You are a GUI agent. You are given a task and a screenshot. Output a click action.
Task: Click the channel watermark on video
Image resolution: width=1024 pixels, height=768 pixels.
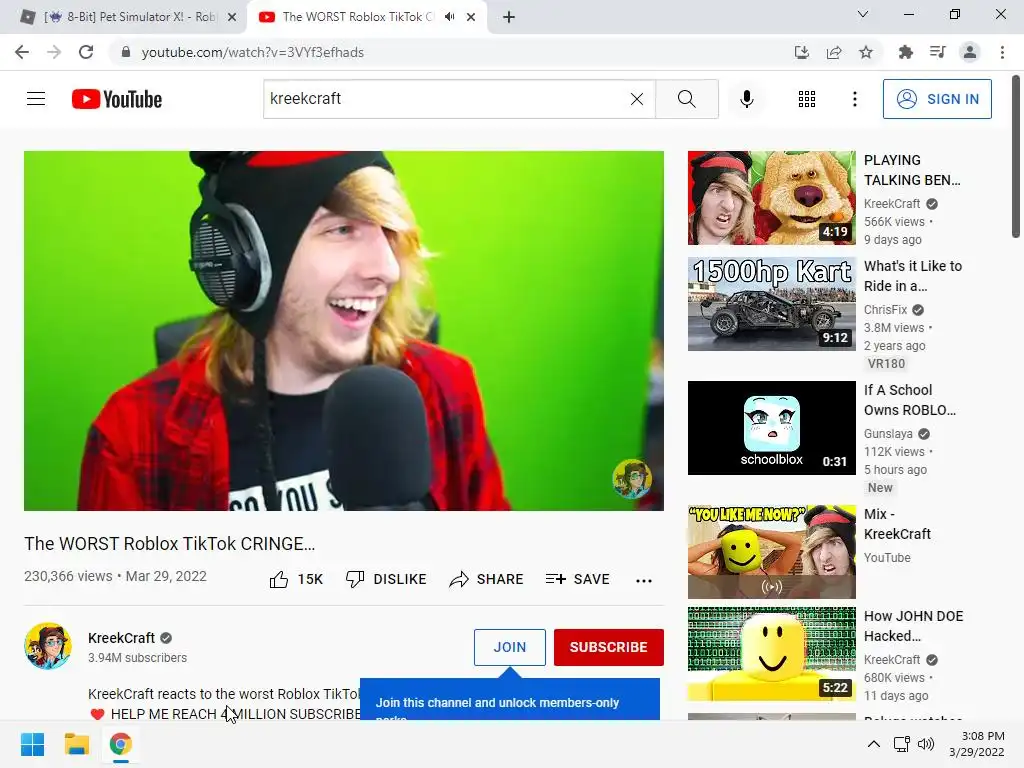(632, 479)
